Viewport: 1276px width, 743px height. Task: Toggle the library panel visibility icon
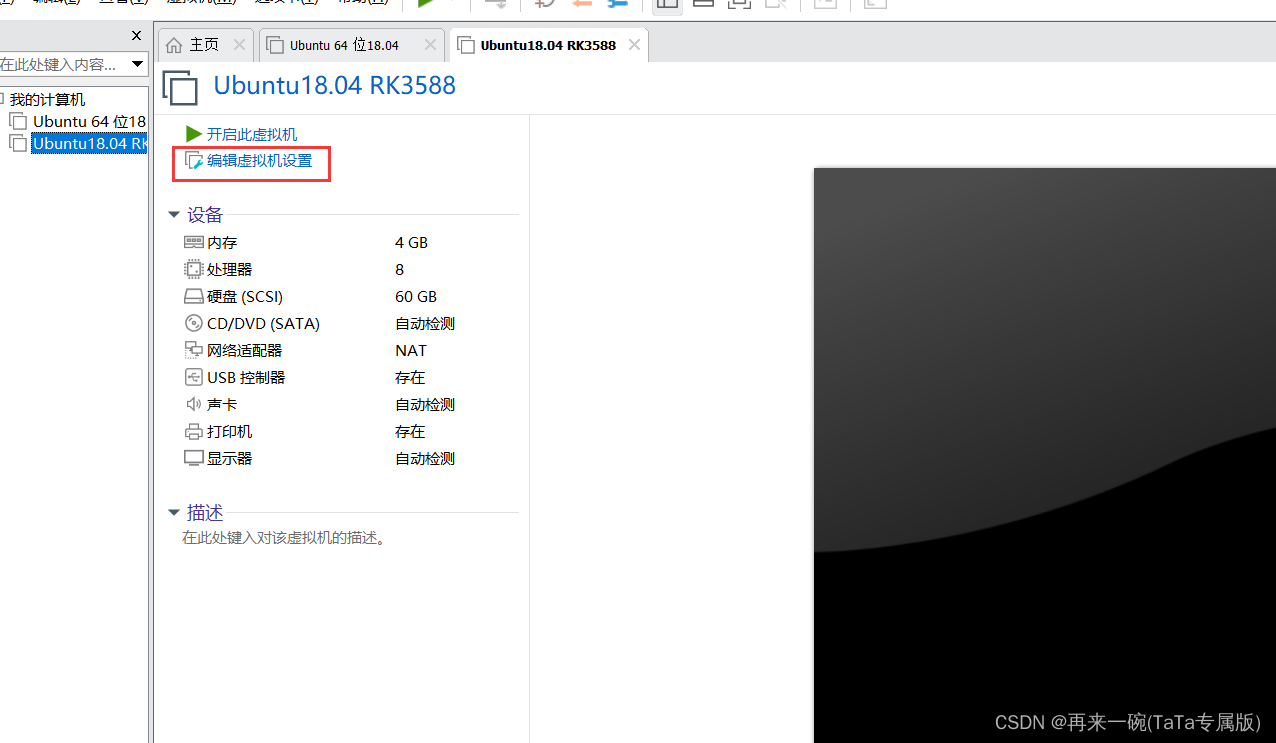[667, 5]
